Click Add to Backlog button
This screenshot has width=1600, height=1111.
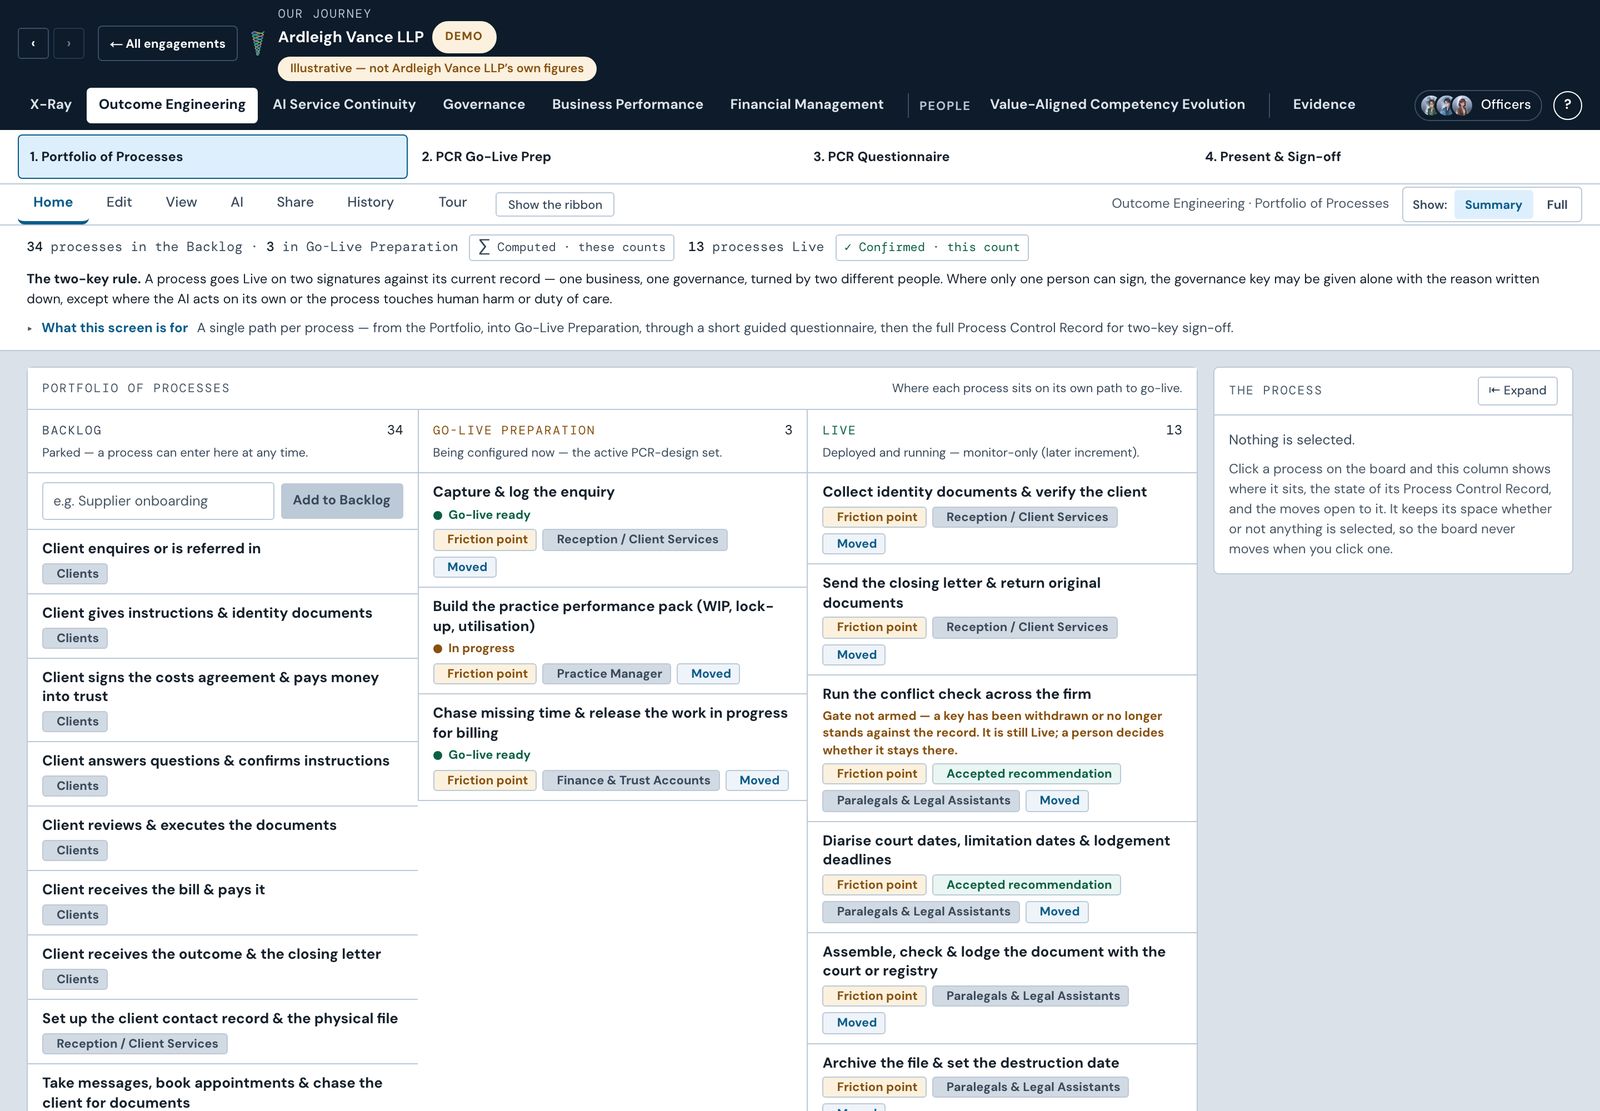pos(342,501)
